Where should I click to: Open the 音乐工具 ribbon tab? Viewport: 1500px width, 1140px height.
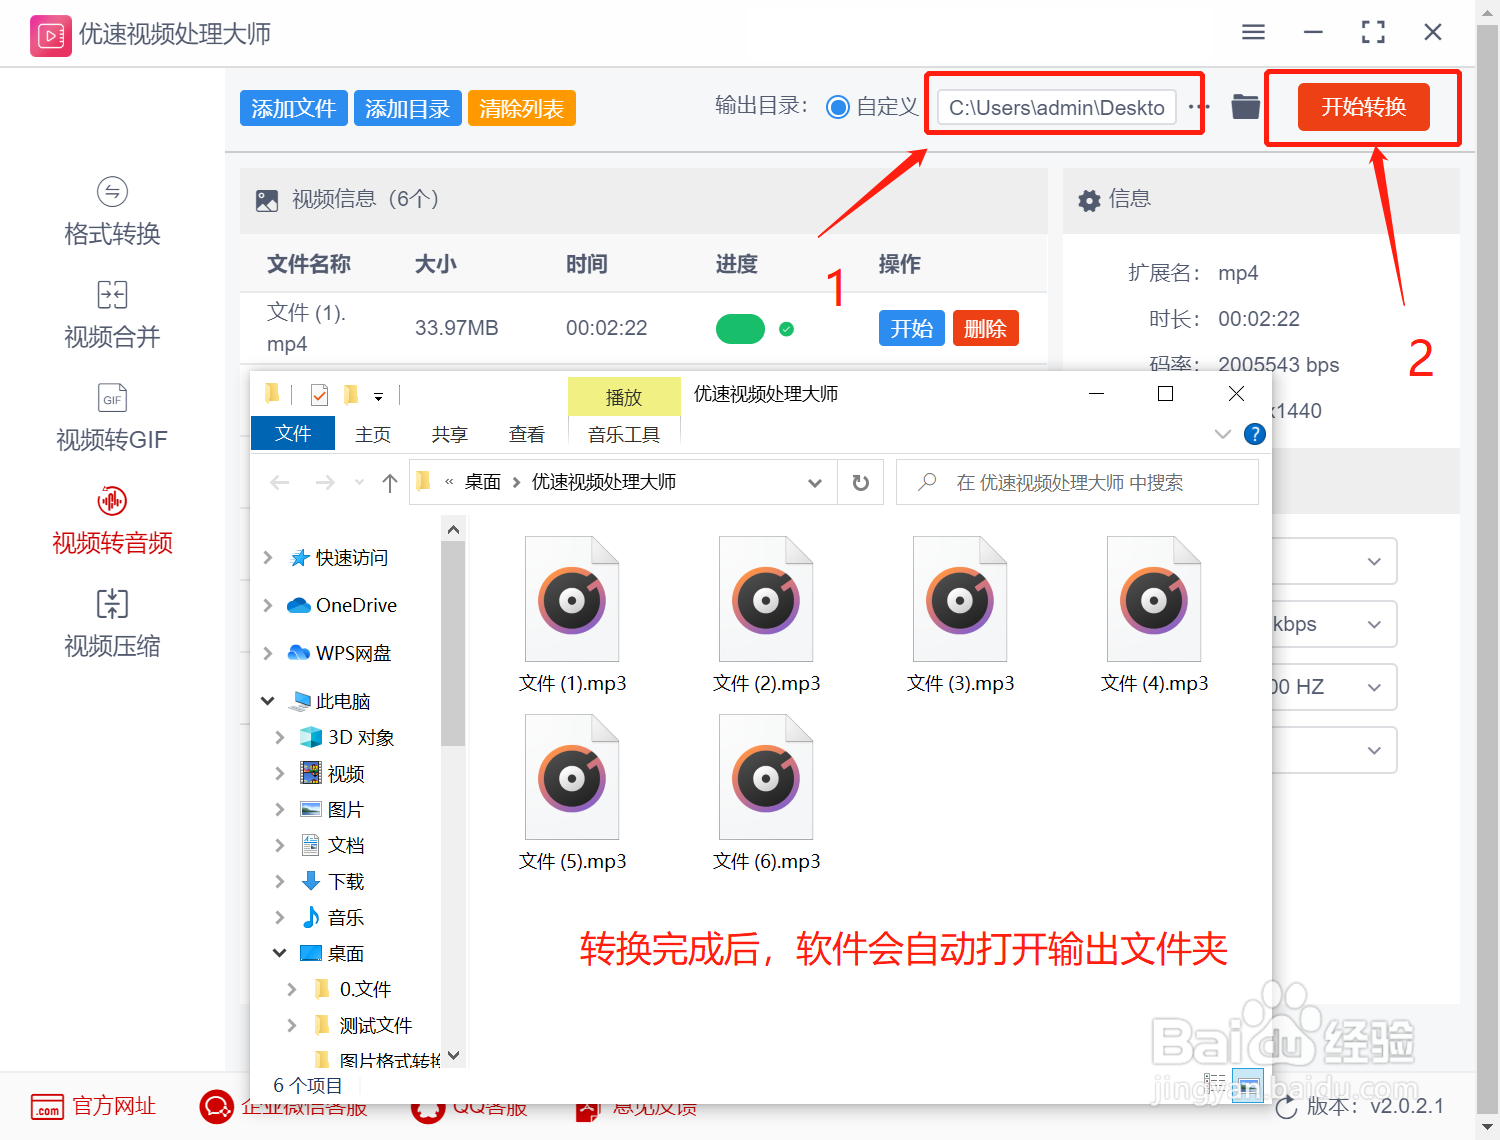click(624, 434)
